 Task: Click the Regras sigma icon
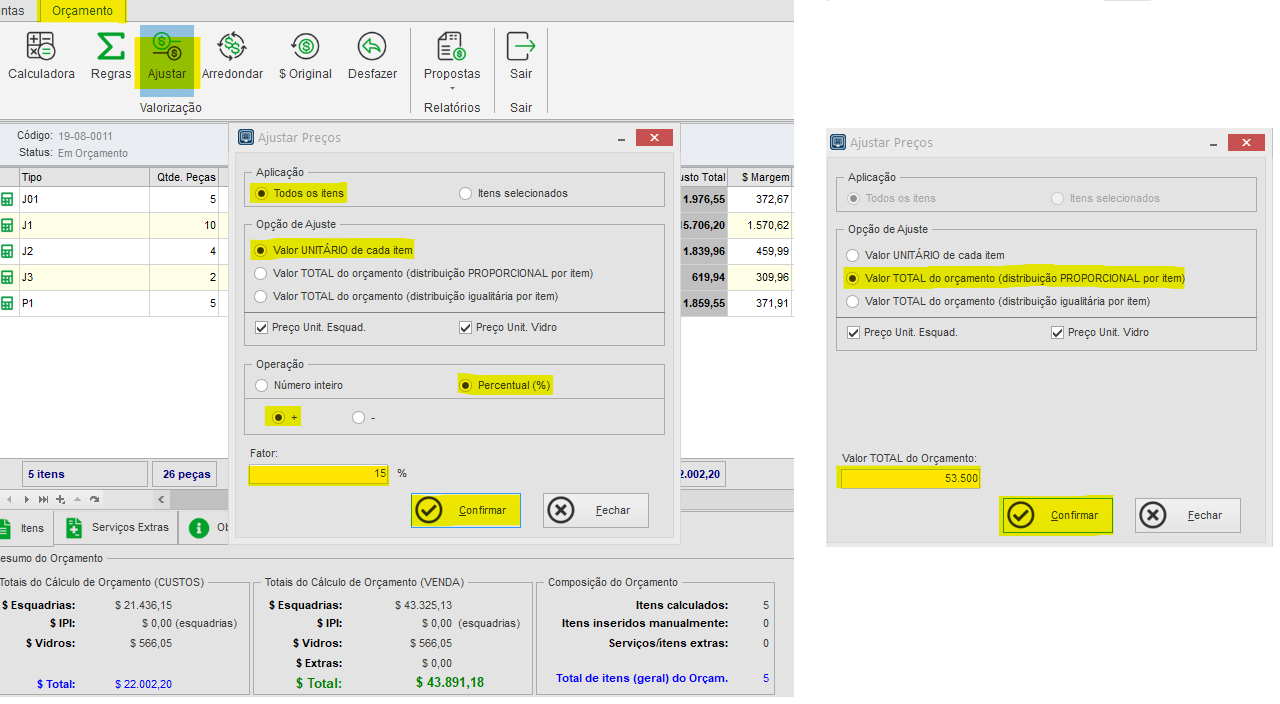pyautogui.click(x=110, y=47)
